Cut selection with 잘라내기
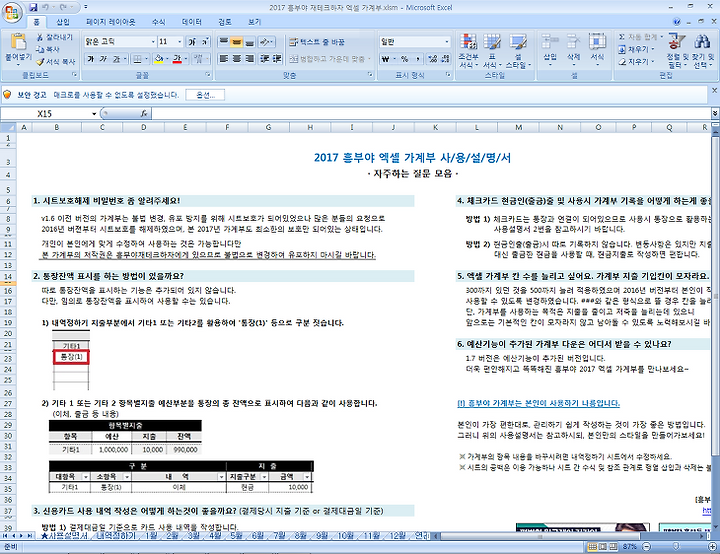720x554 pixels. click(54, 37)
